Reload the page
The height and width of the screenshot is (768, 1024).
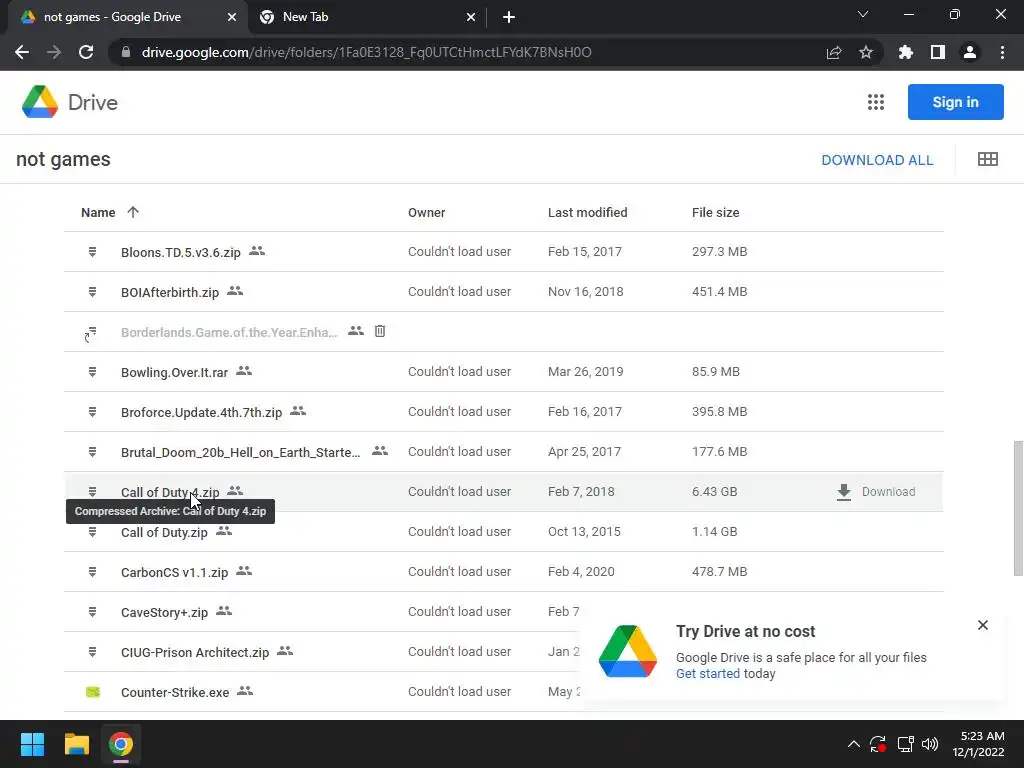(x=86, y=52)
